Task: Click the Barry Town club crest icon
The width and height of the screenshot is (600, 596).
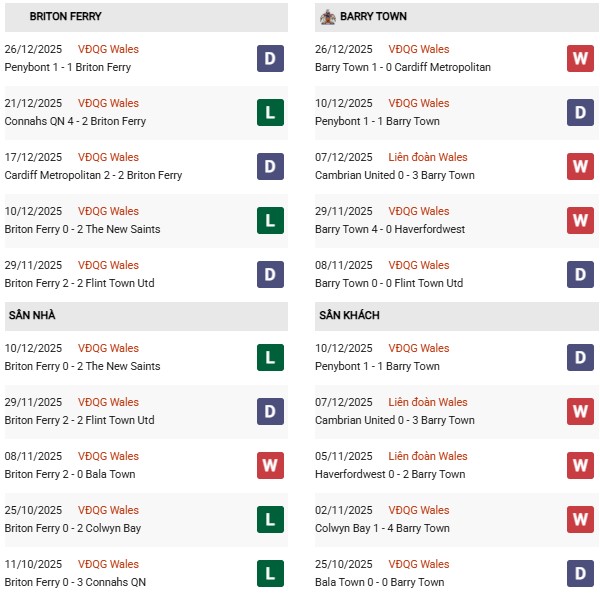Action: (x=327, y=17)
